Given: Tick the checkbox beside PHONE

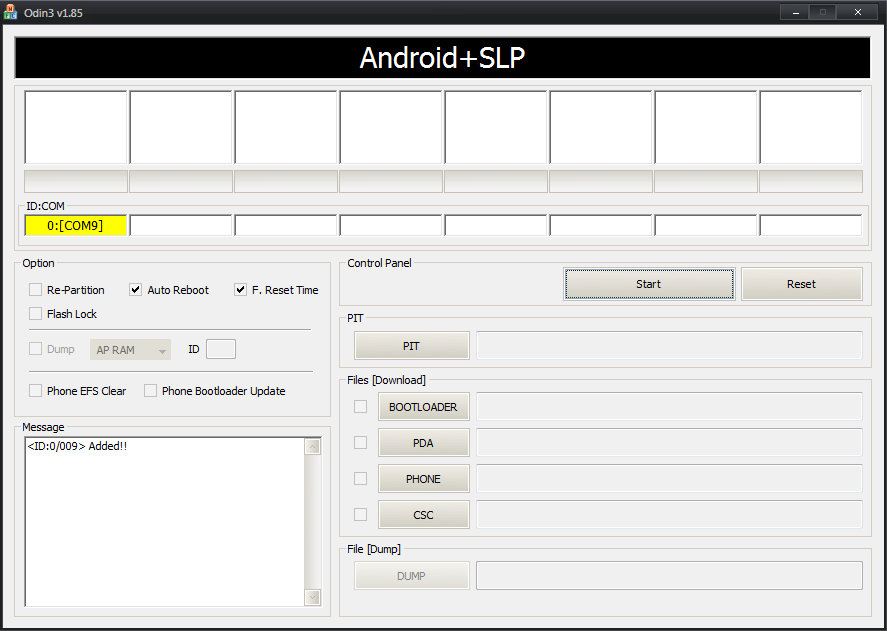Looking at the screenshot, I should (x=360, y=479).
